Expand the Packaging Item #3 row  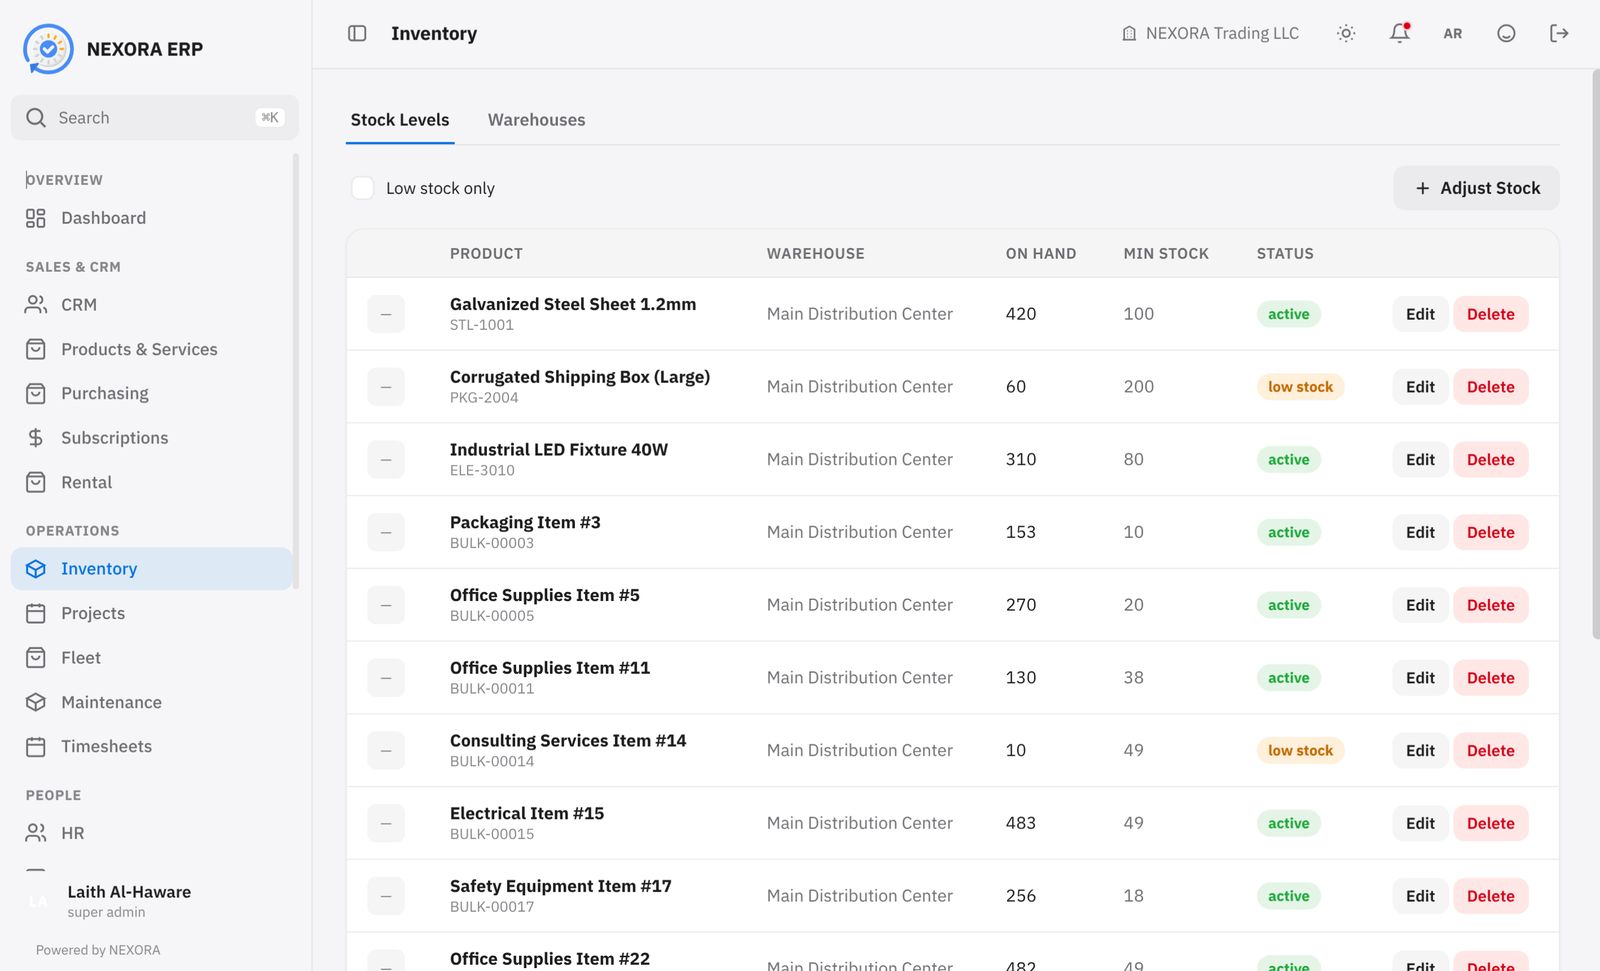(x=386, y=532)
